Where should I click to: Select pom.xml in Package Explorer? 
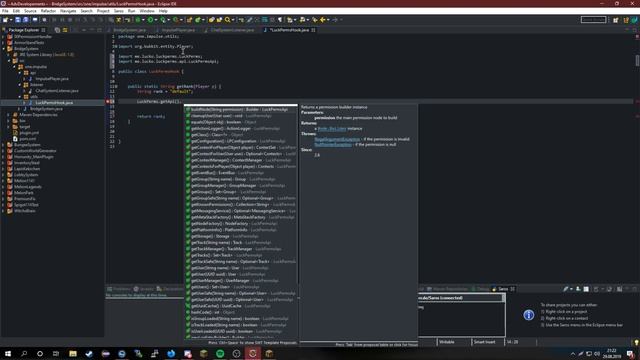27,139
